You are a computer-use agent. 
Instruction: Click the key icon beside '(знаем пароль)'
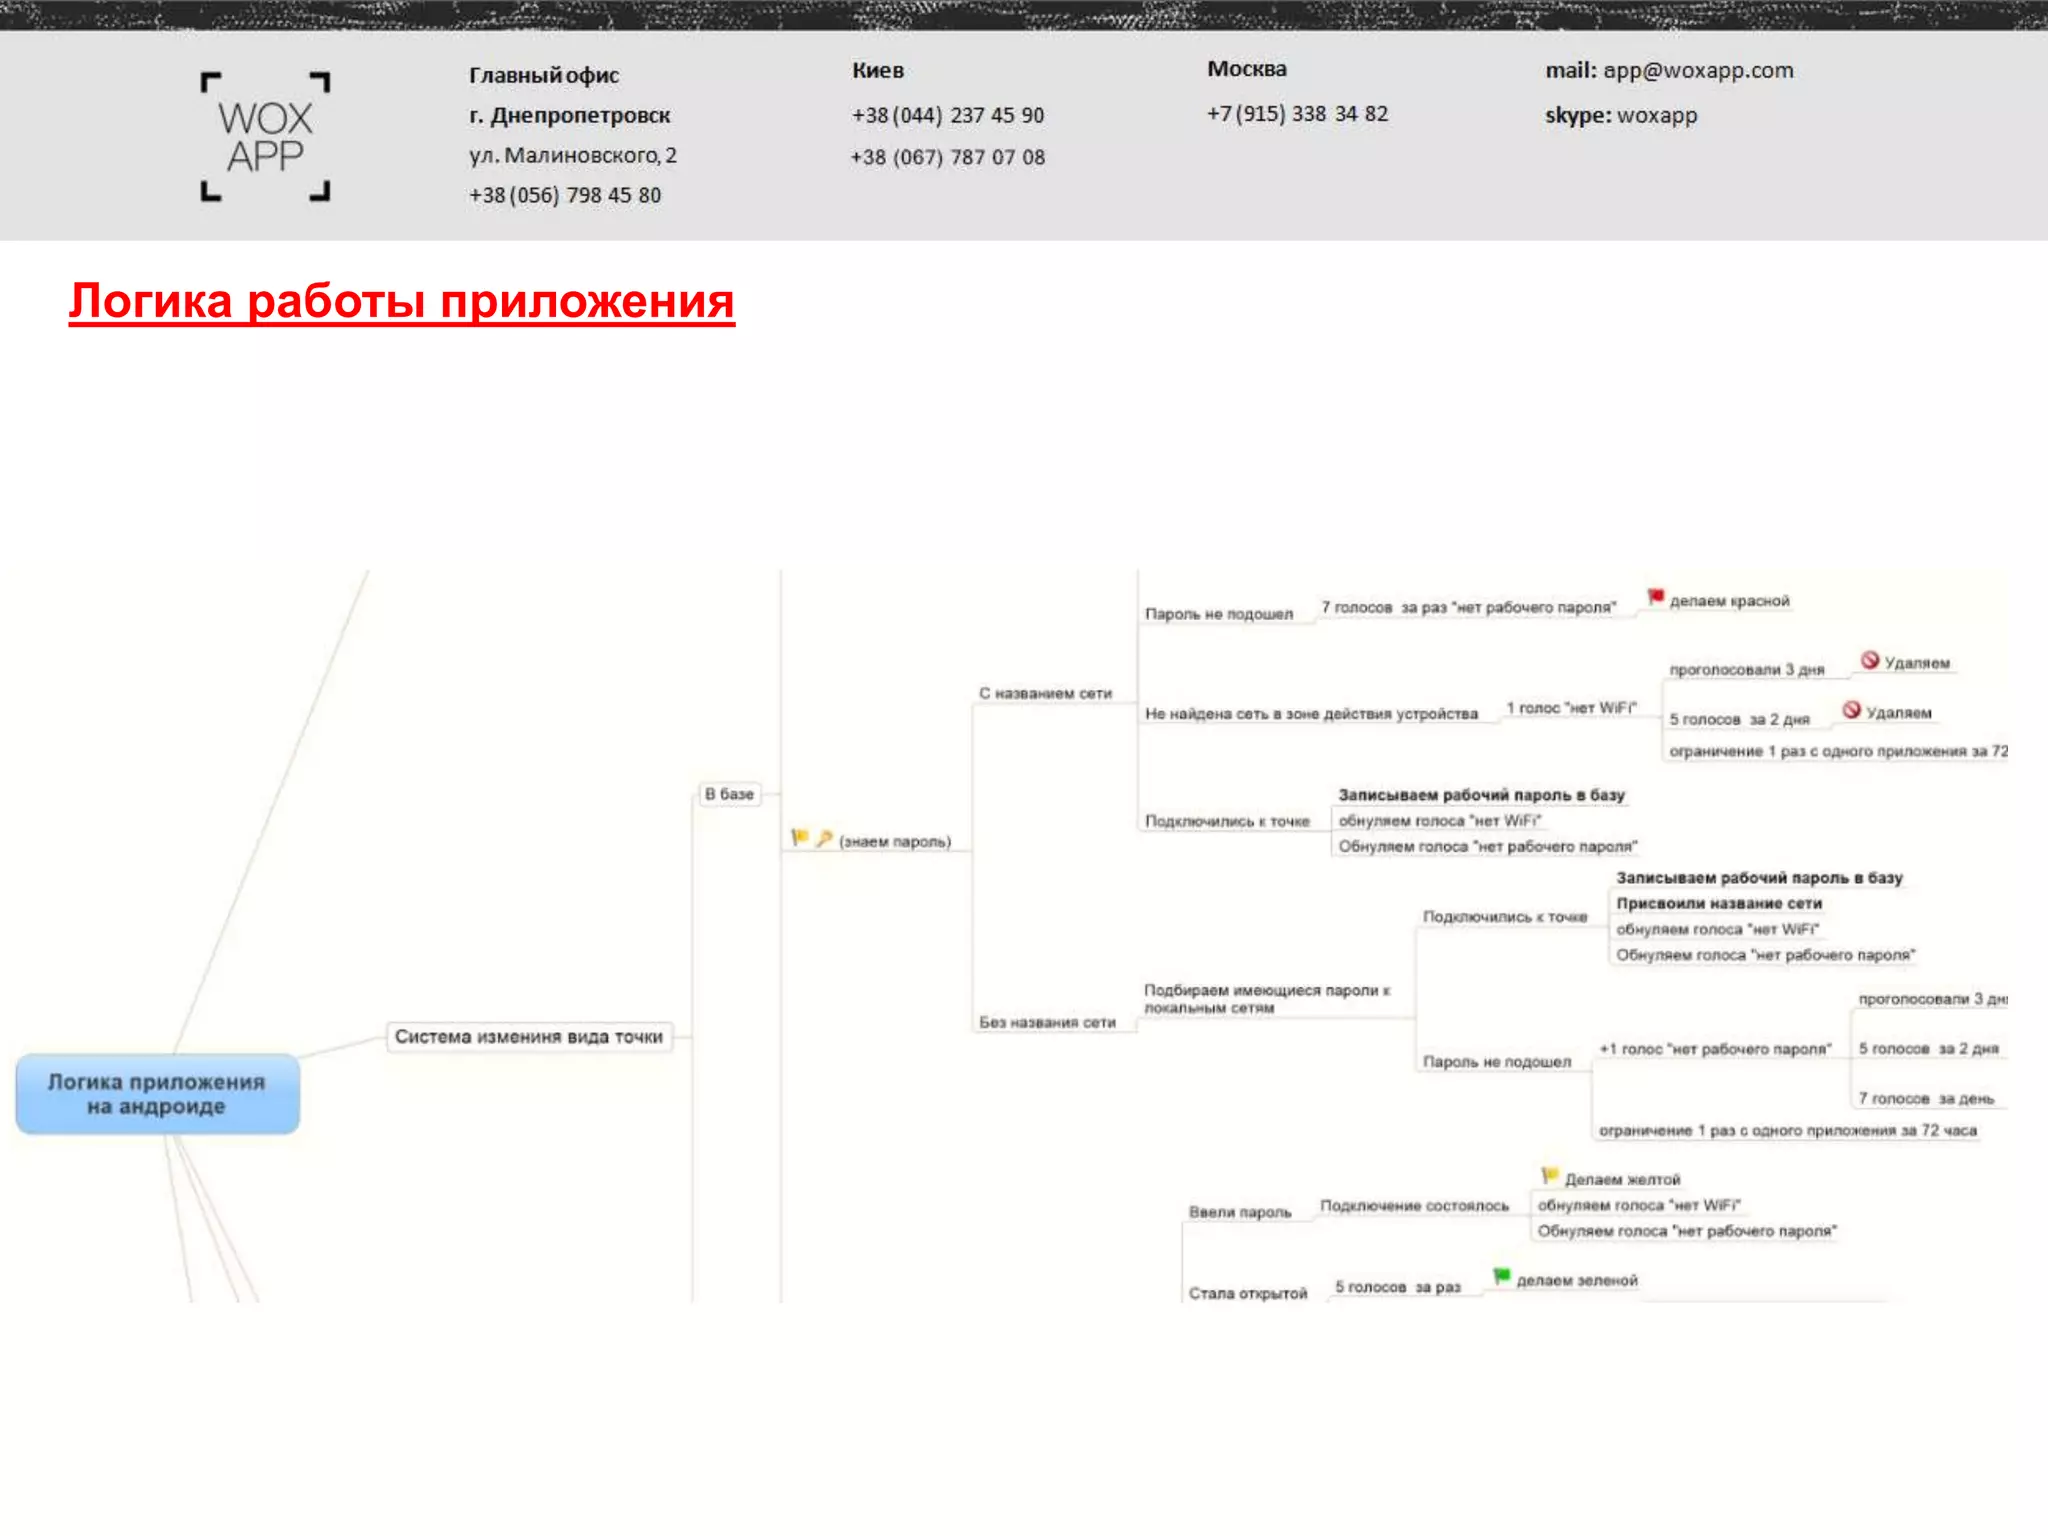click(824, 839)
